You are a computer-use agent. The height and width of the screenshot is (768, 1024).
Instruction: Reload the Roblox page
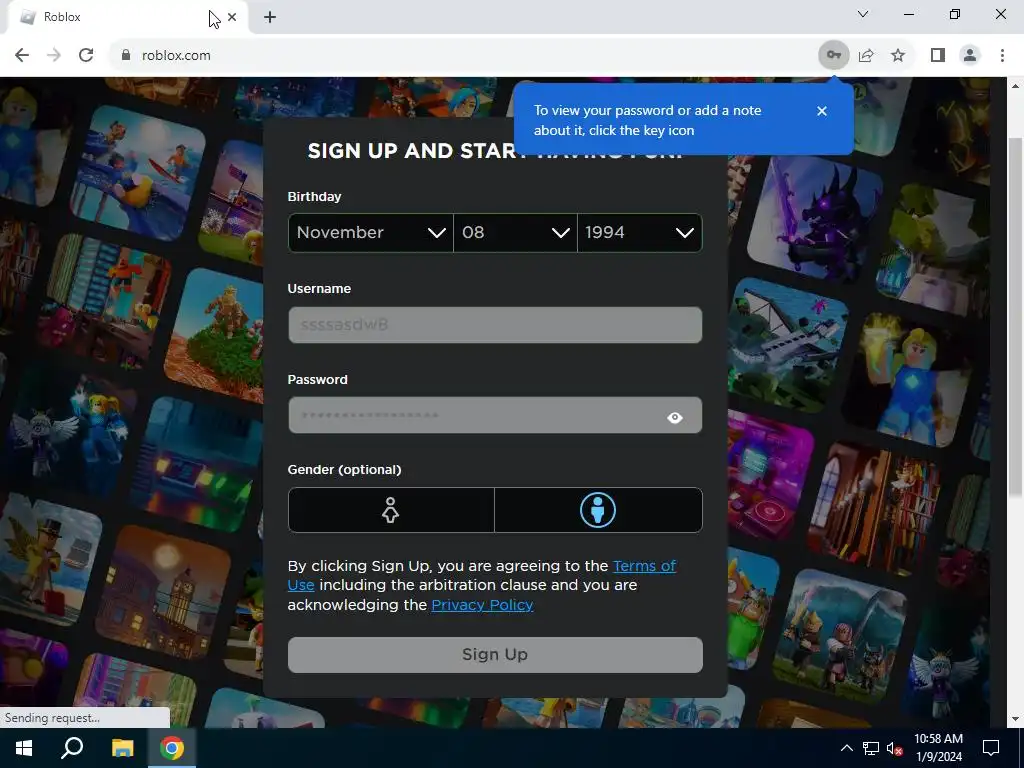[x=86, y=55]
